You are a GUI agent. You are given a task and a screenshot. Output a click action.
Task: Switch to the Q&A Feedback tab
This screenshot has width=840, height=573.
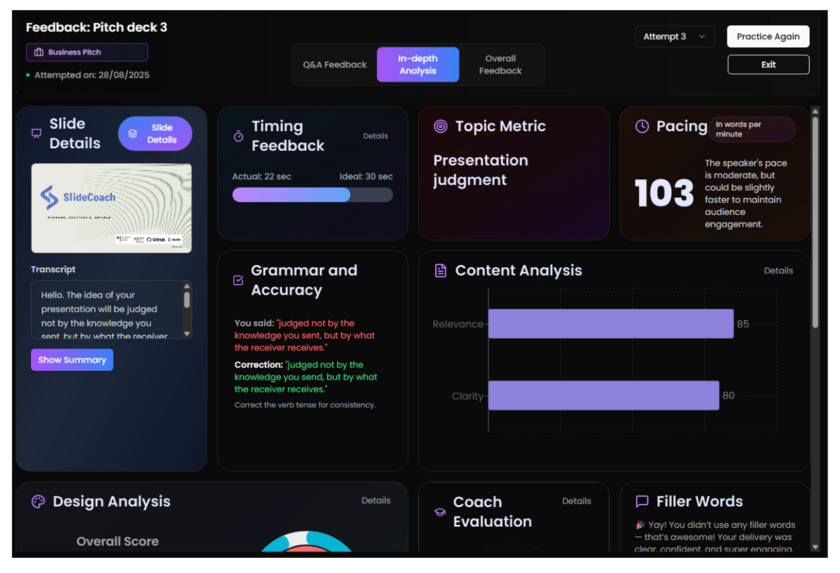[x=335, y=65]
